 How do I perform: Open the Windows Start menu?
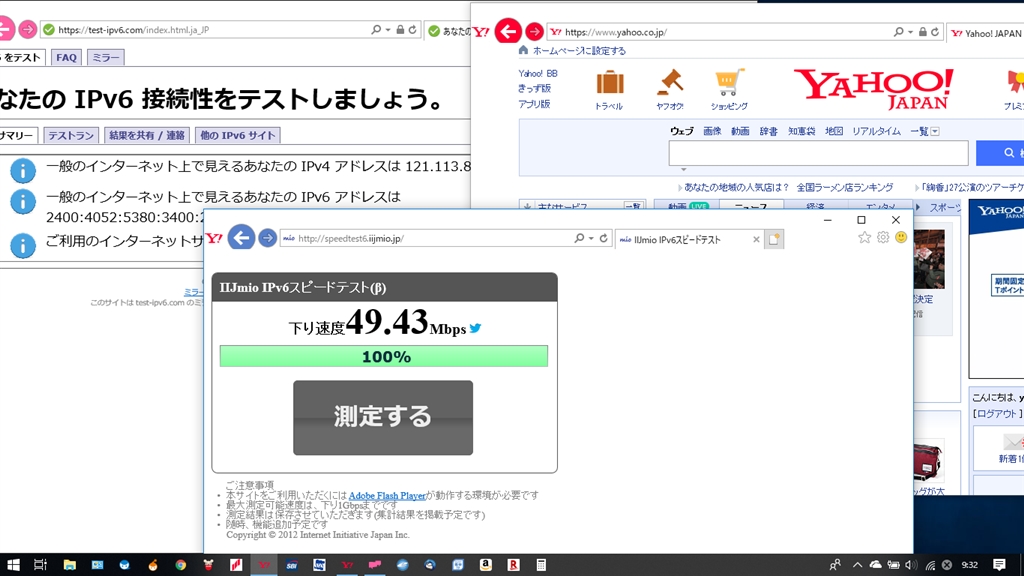(x=12, y=565)
